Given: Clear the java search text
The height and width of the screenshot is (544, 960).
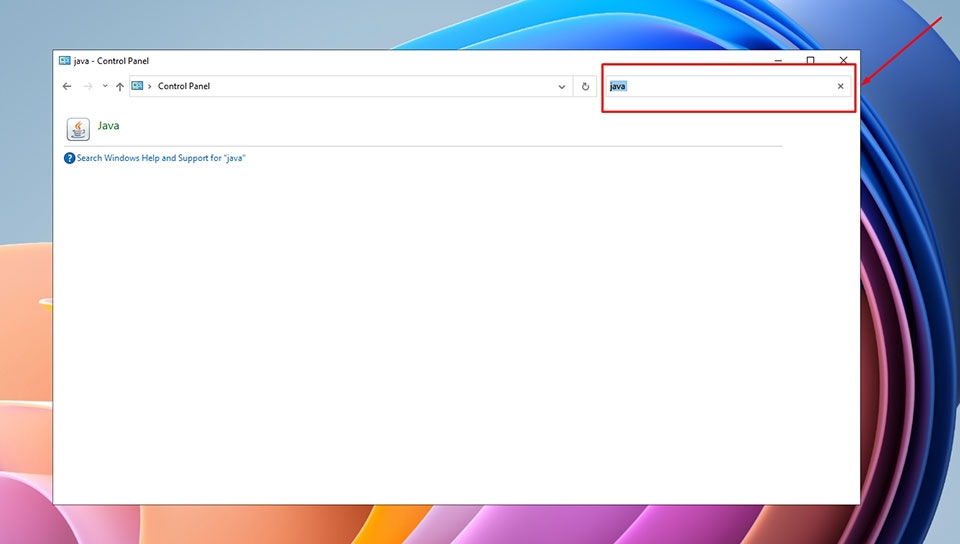Looking at the screenshot, I should coord(841,86).
